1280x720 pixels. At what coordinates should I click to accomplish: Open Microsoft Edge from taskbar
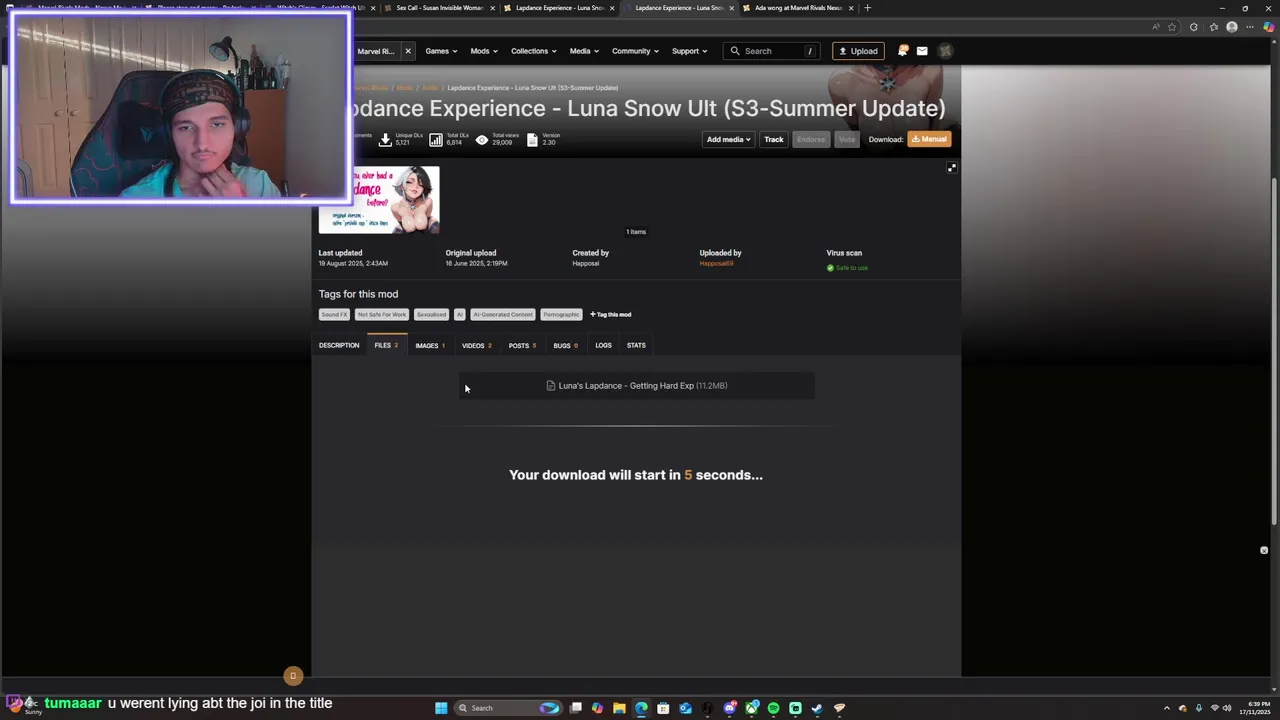(641, 708)
